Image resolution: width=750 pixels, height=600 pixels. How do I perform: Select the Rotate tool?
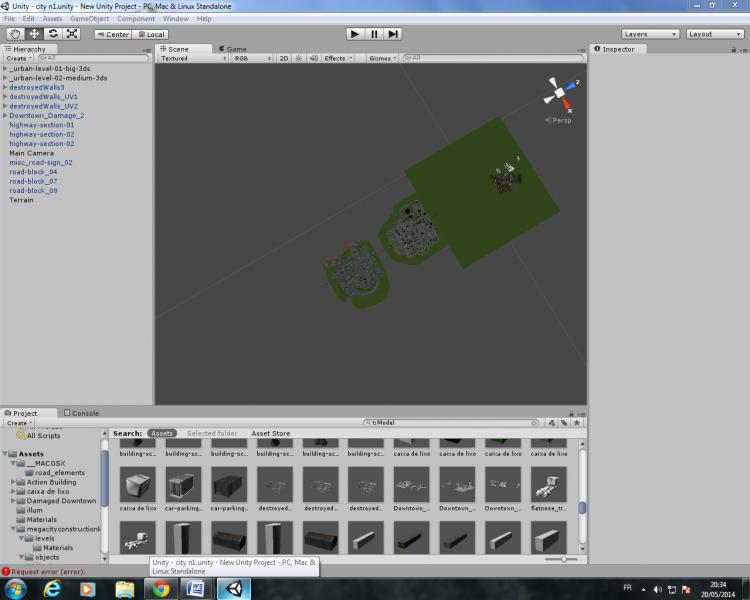coord(53,34)
